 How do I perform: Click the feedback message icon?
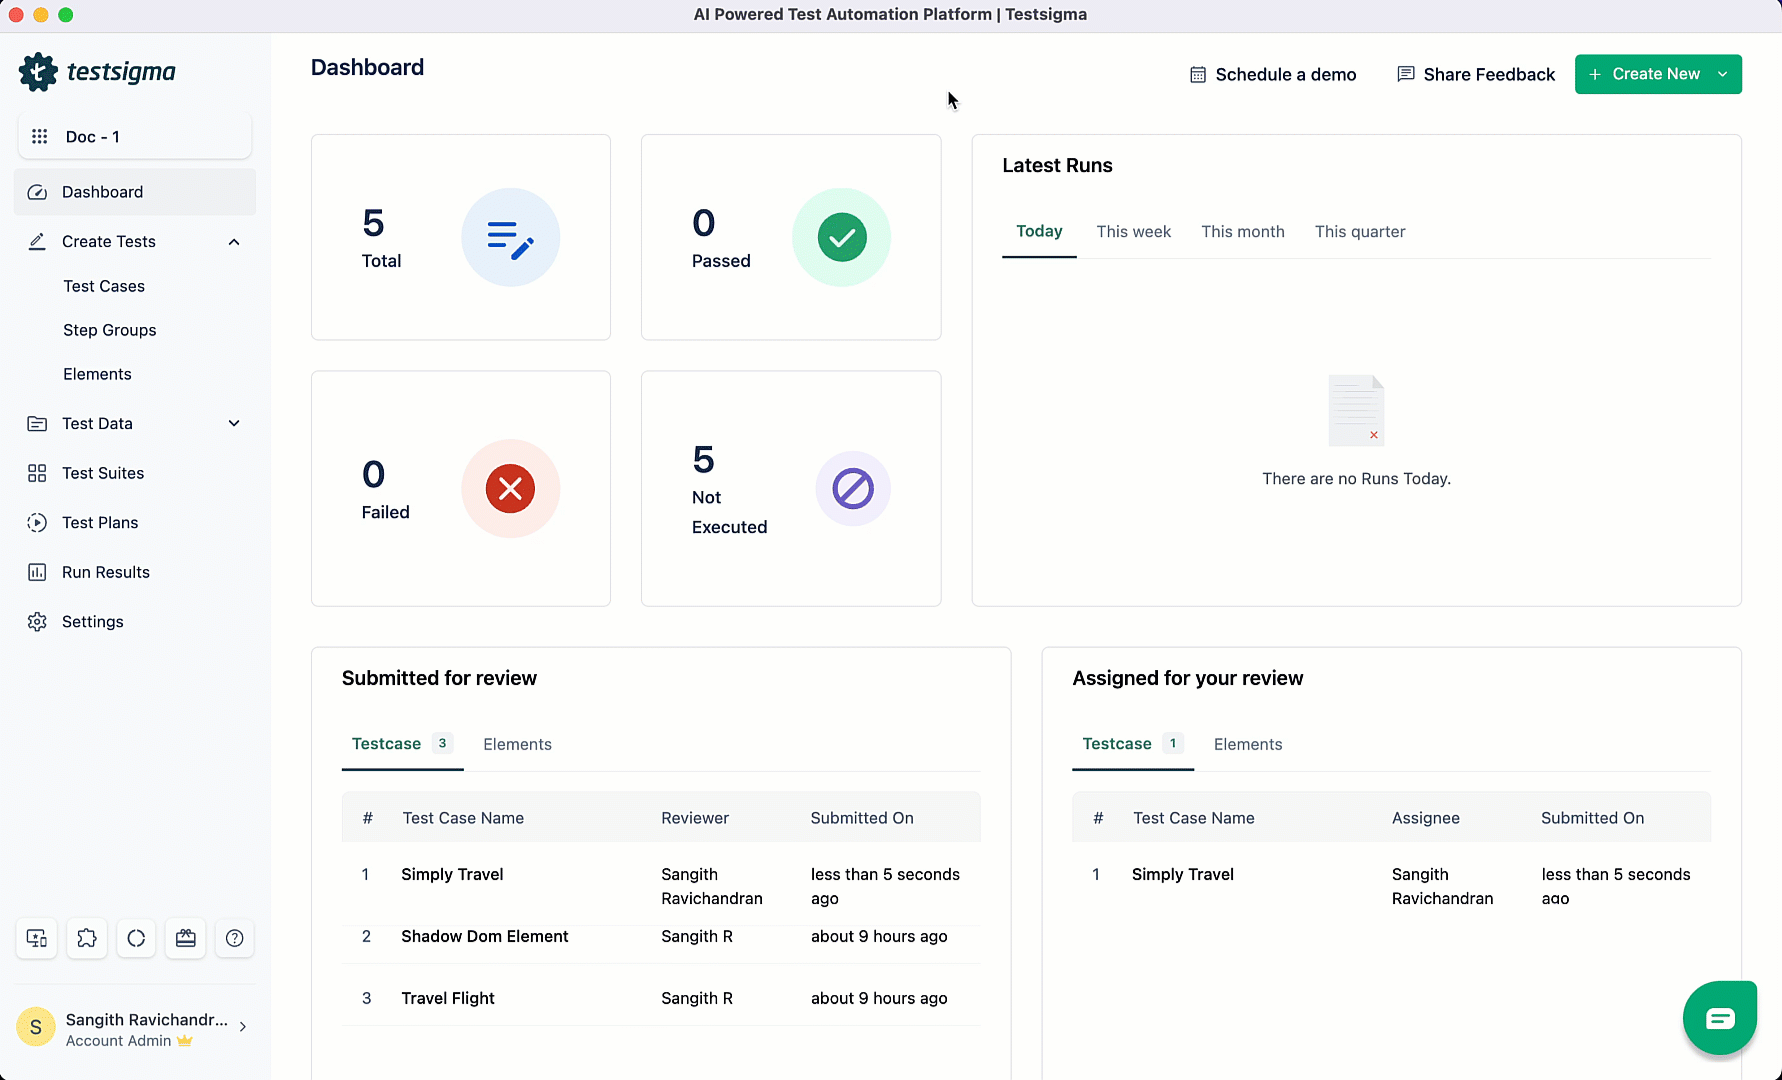[1406, 74]
